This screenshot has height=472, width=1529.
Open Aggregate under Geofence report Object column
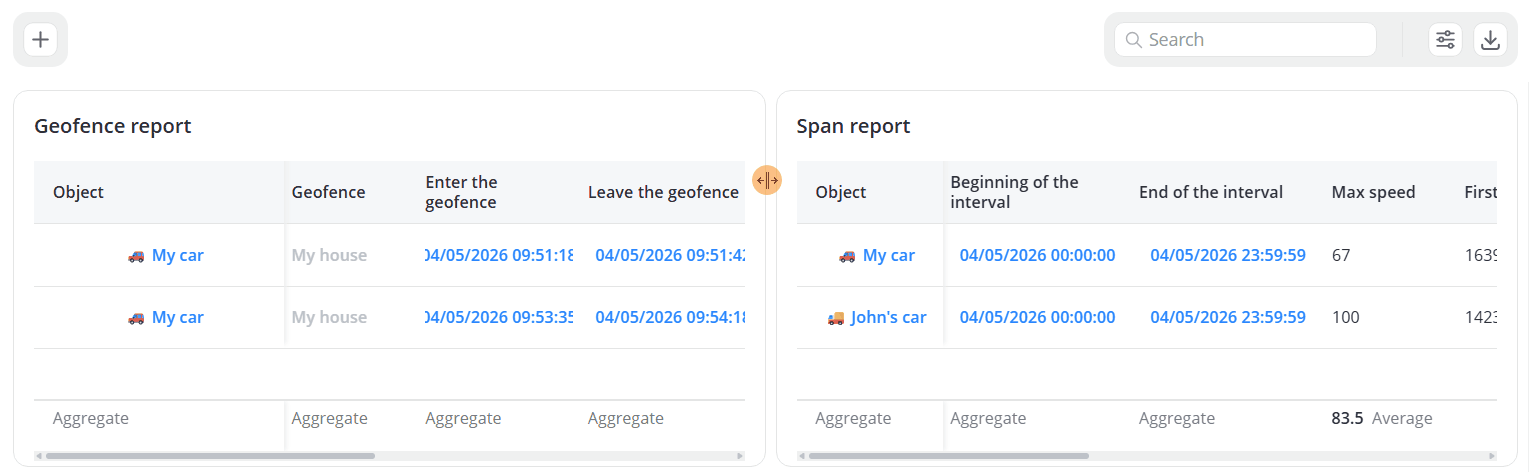[91, 418]
